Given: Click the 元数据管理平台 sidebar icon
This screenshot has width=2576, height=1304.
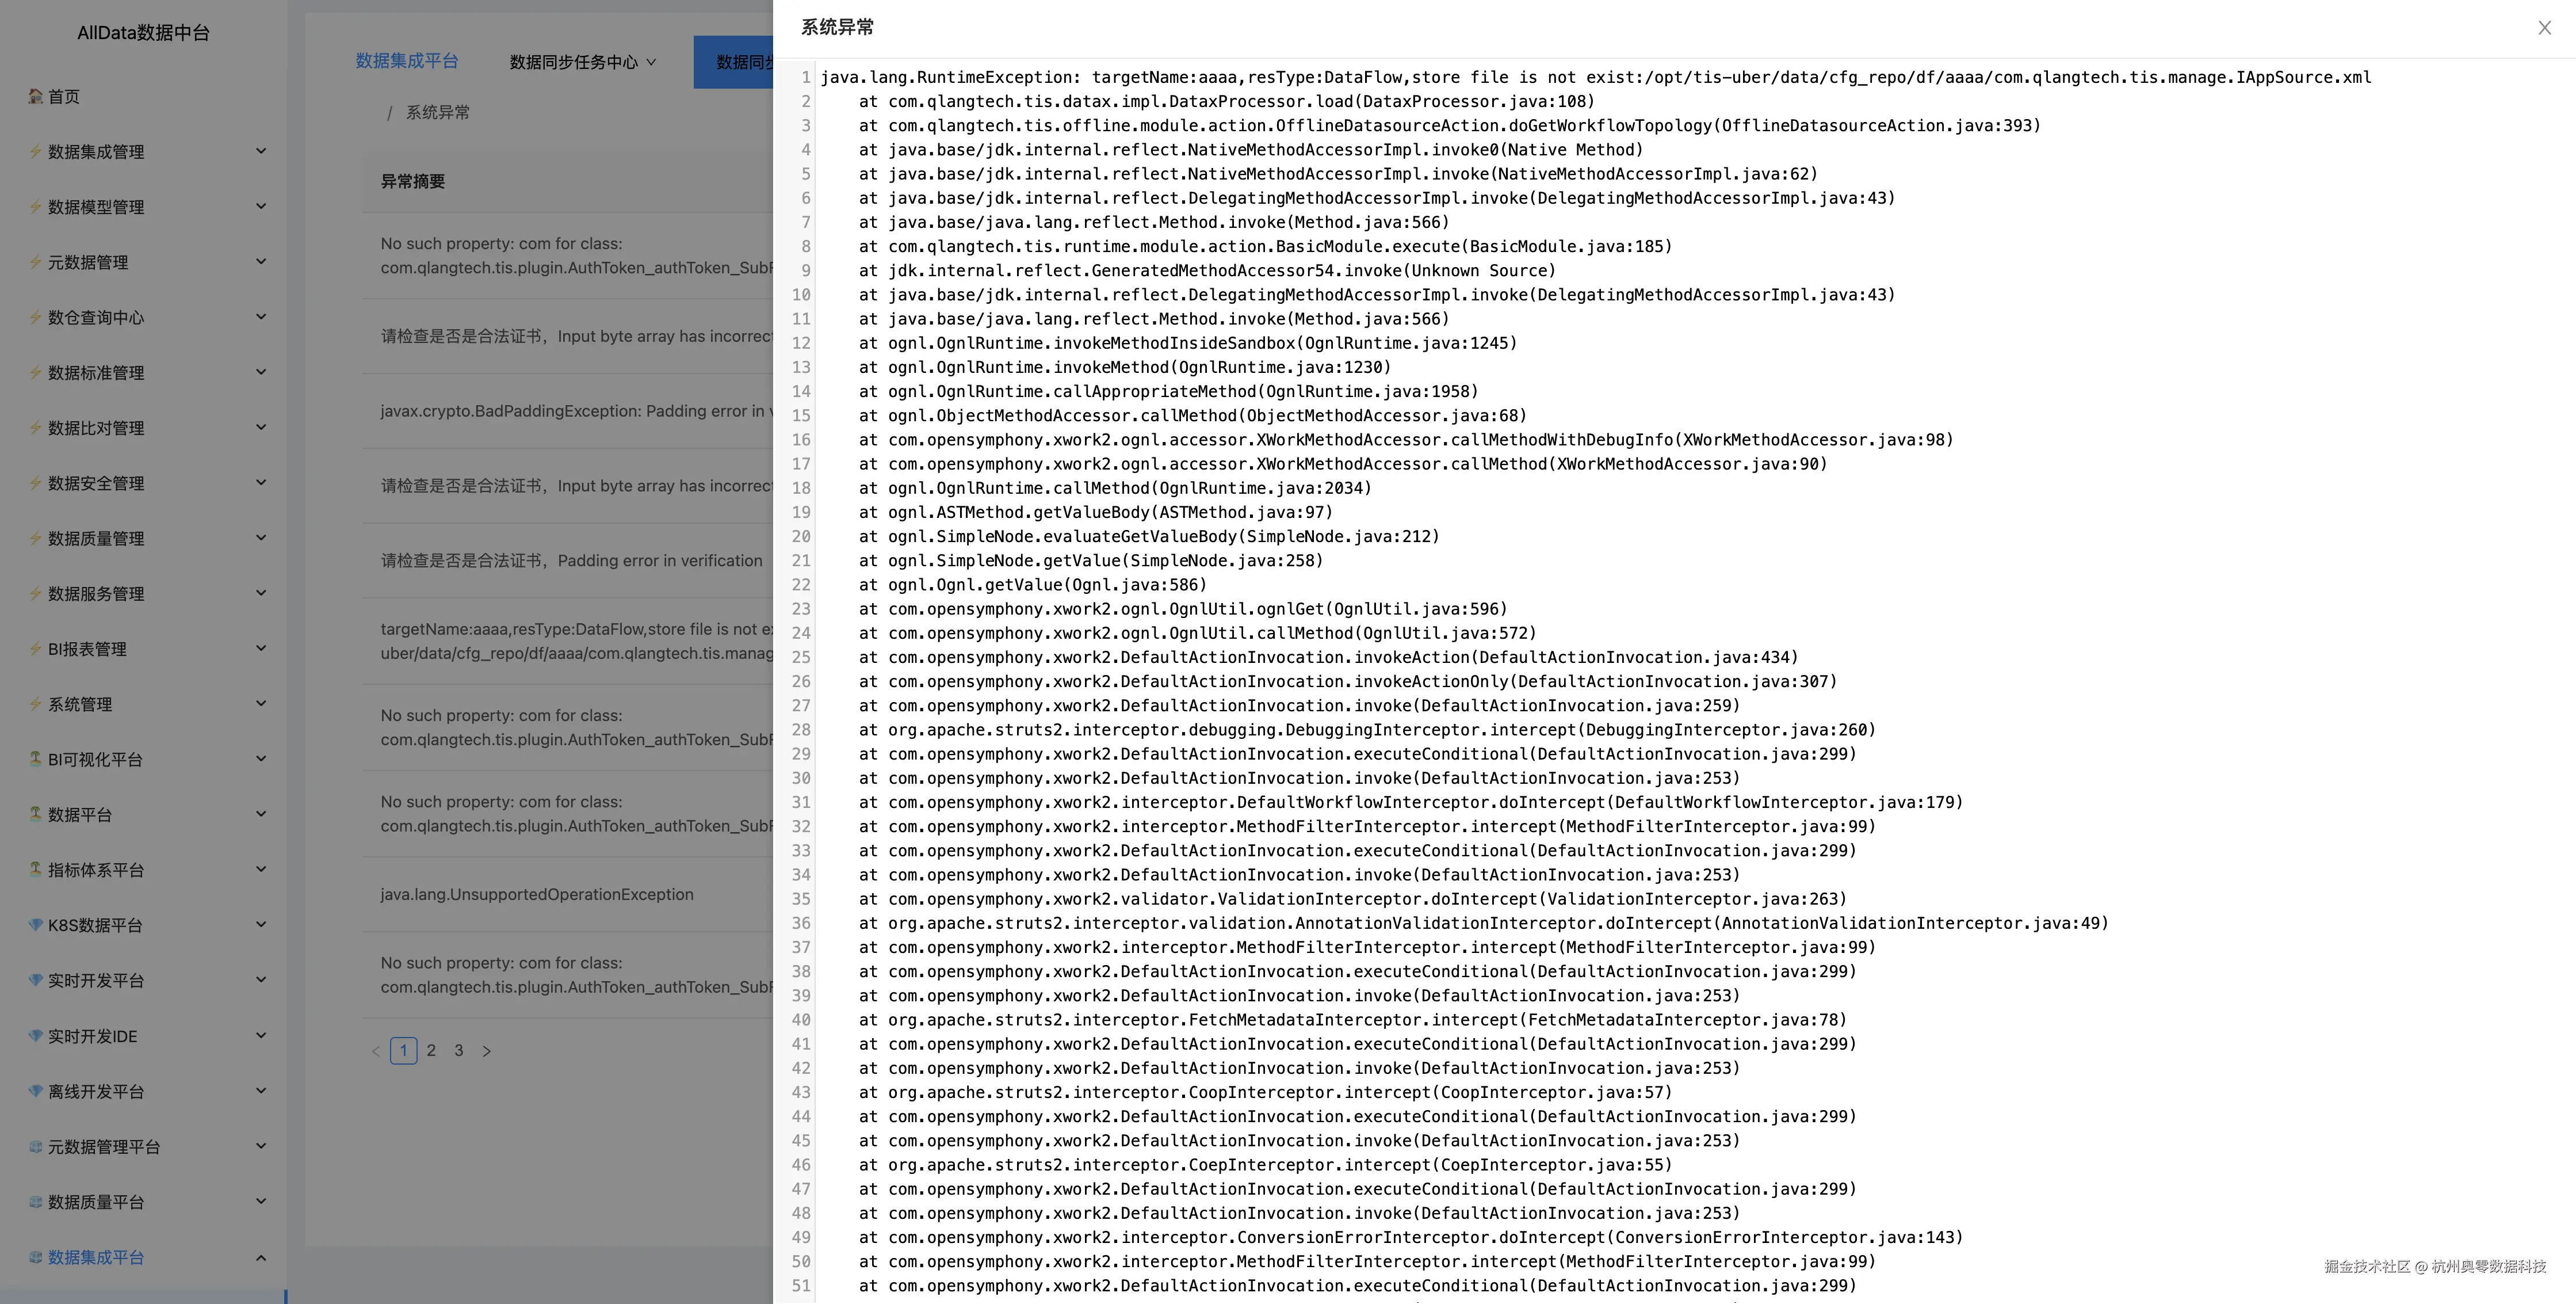Looking at the screenshot, I should (36, 1146).
